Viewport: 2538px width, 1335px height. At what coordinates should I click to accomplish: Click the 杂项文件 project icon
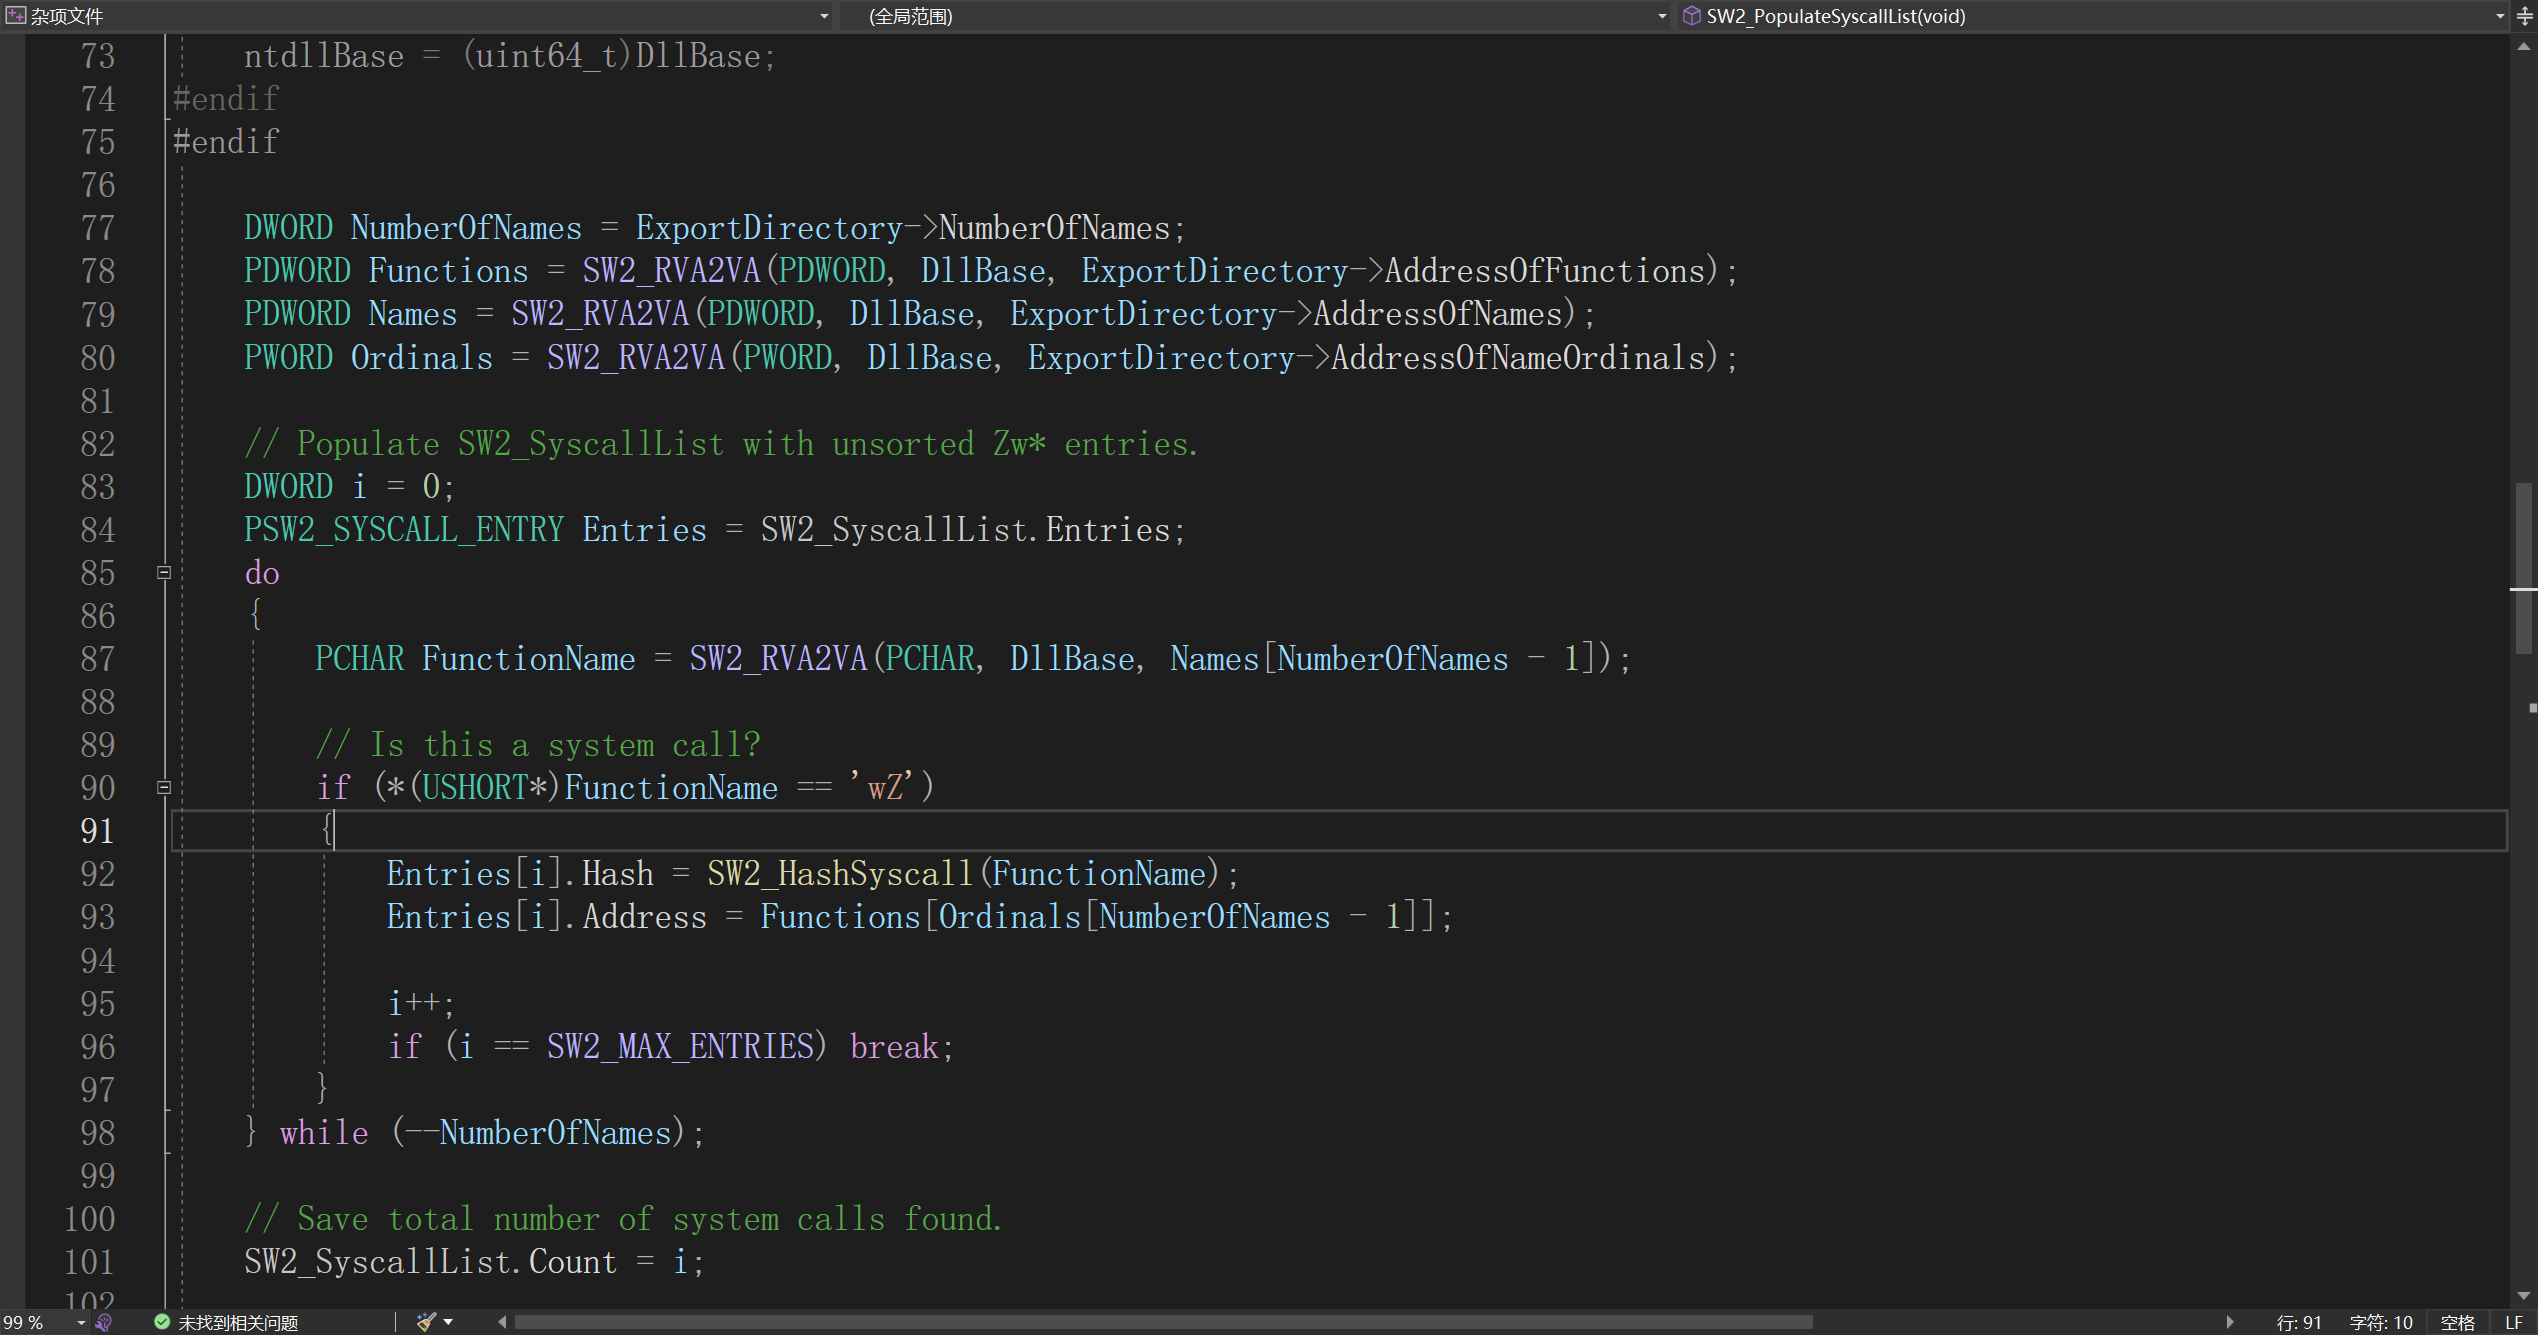pyautogui.click(x=15, y=16)
